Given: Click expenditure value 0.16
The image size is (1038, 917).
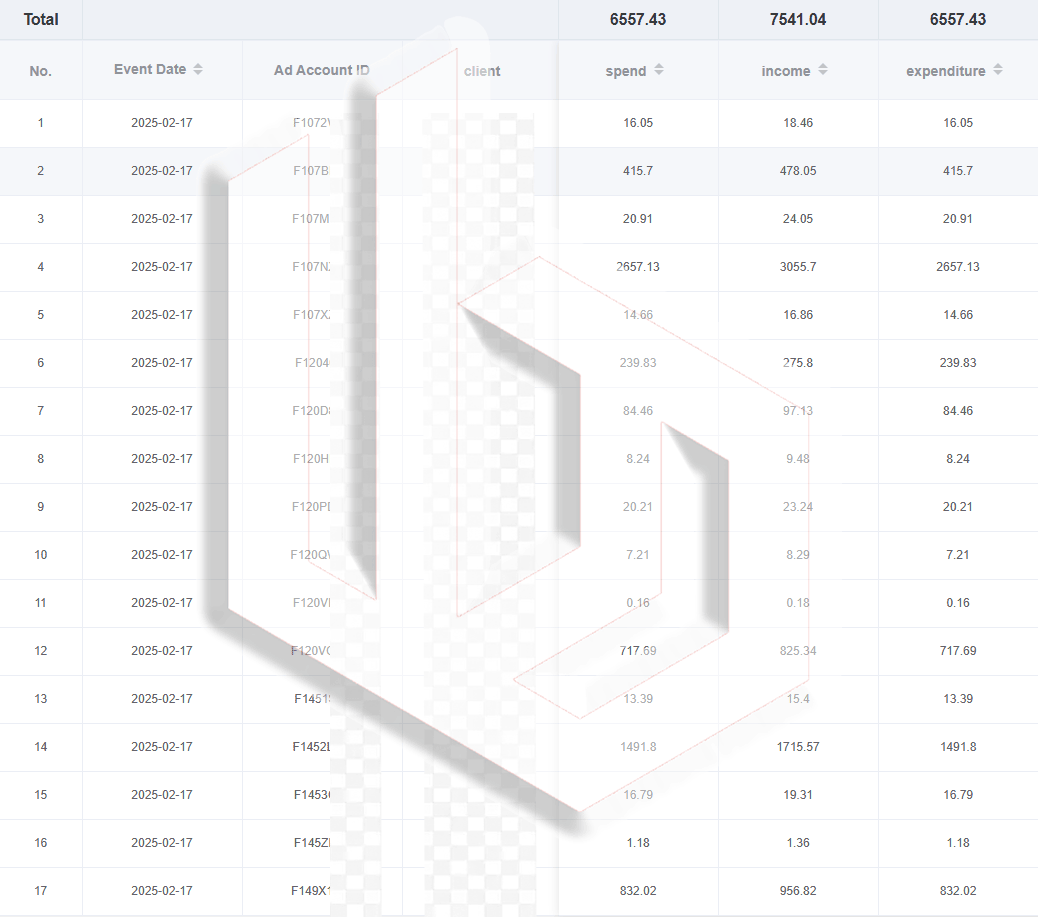Looking at the screenshot, I should (958, 603).
